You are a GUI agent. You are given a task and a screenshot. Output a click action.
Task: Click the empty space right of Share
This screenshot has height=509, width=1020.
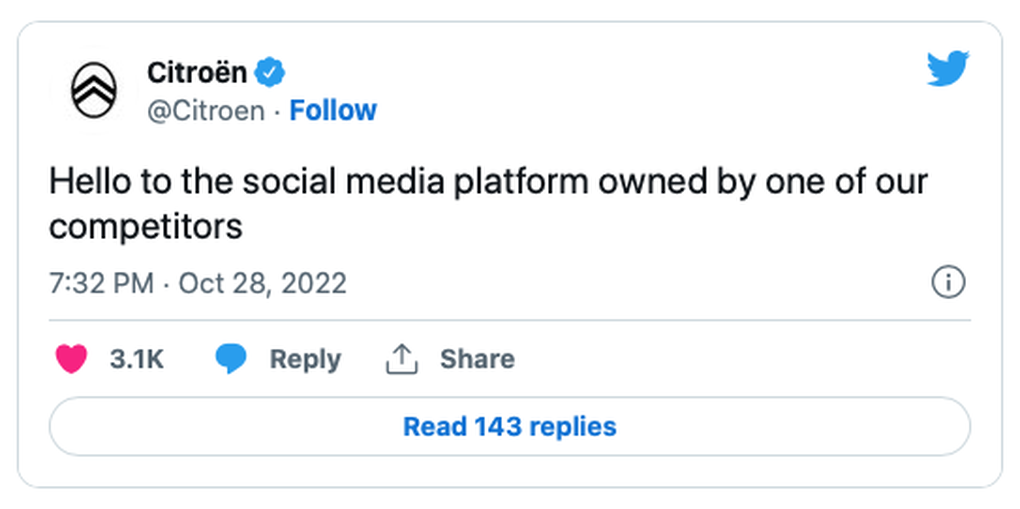point(740,359)
